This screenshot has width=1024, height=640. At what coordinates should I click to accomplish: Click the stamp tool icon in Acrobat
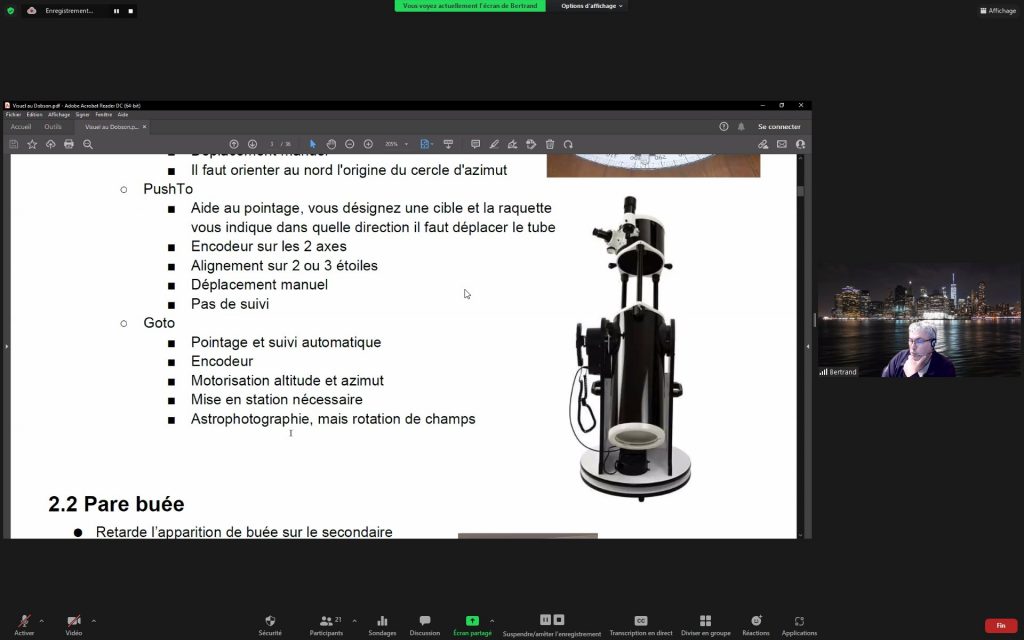point(531,144)
